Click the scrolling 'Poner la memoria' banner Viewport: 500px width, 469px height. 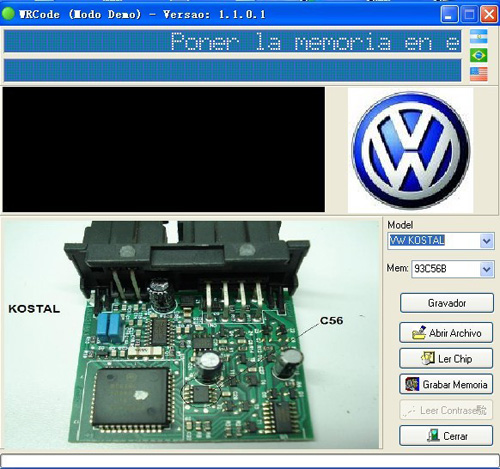[233, 41]
